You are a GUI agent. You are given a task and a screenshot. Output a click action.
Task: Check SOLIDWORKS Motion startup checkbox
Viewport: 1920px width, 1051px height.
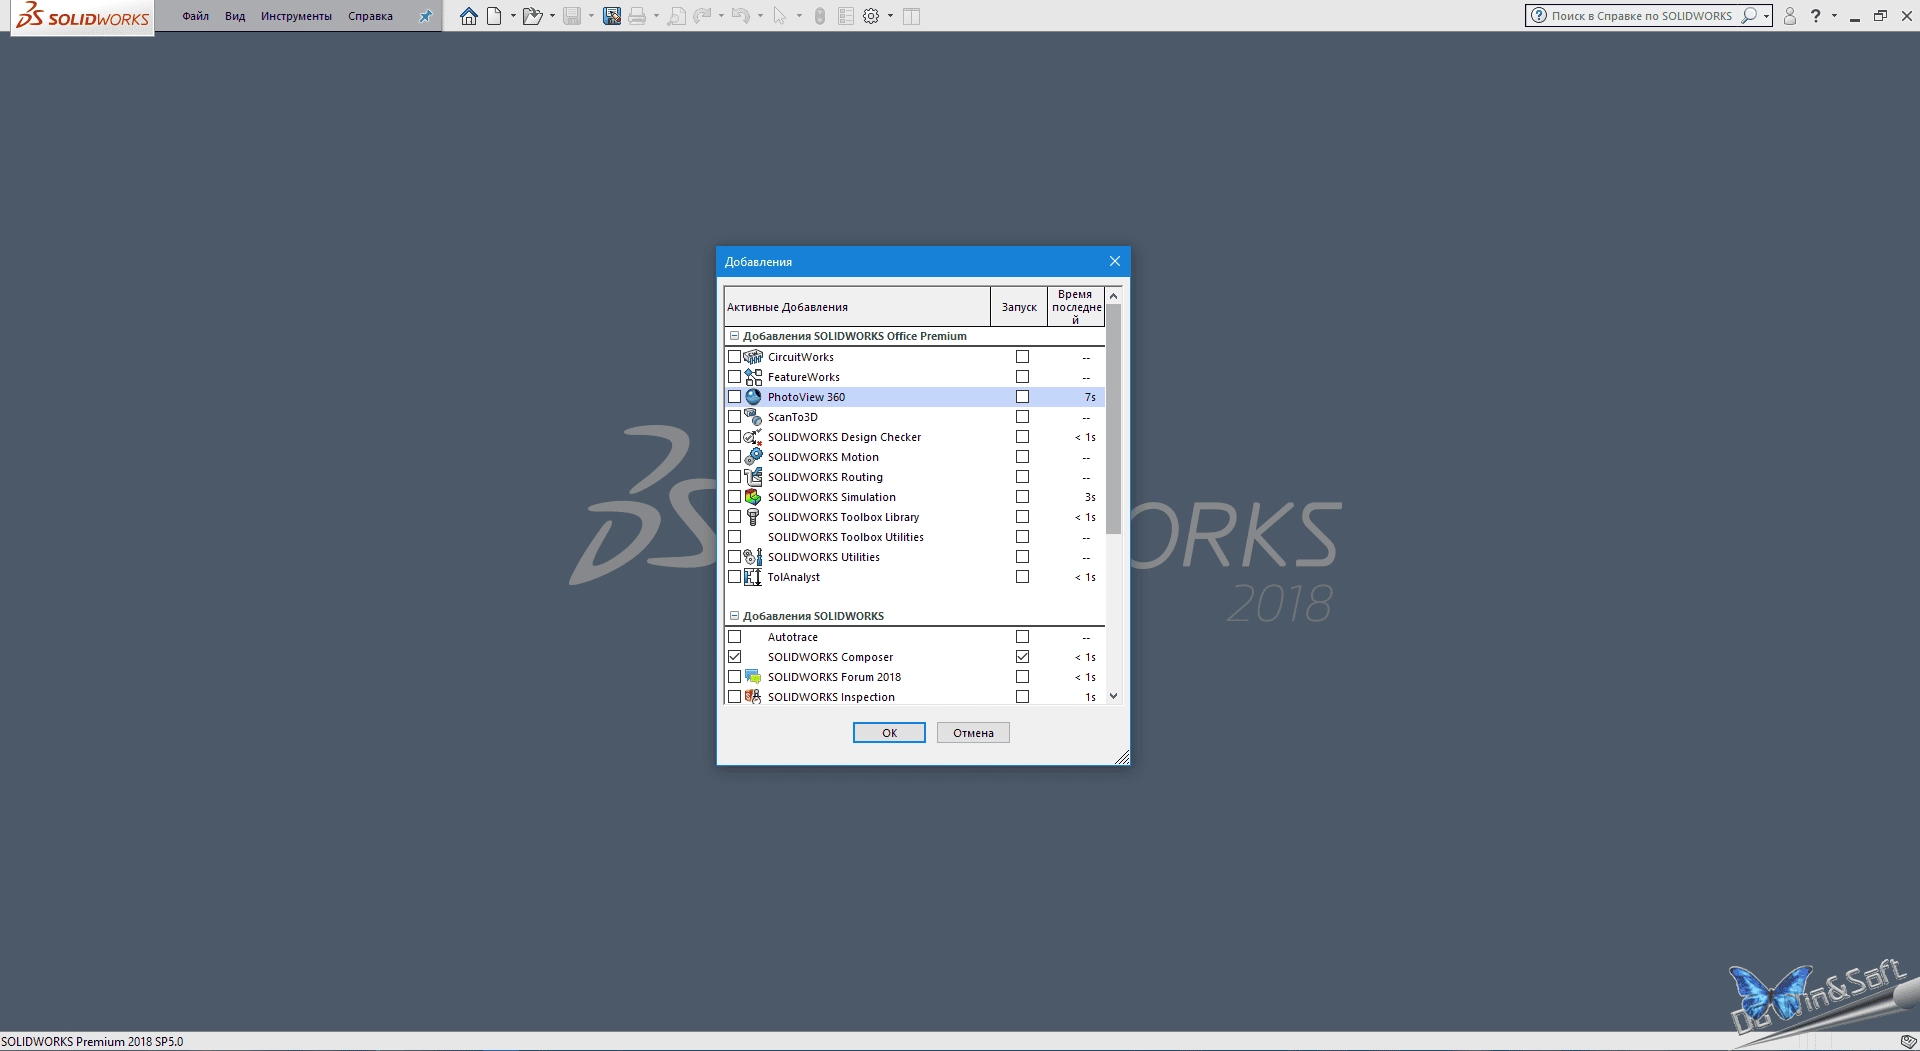pyautogui.click(x=1022, y=457)
